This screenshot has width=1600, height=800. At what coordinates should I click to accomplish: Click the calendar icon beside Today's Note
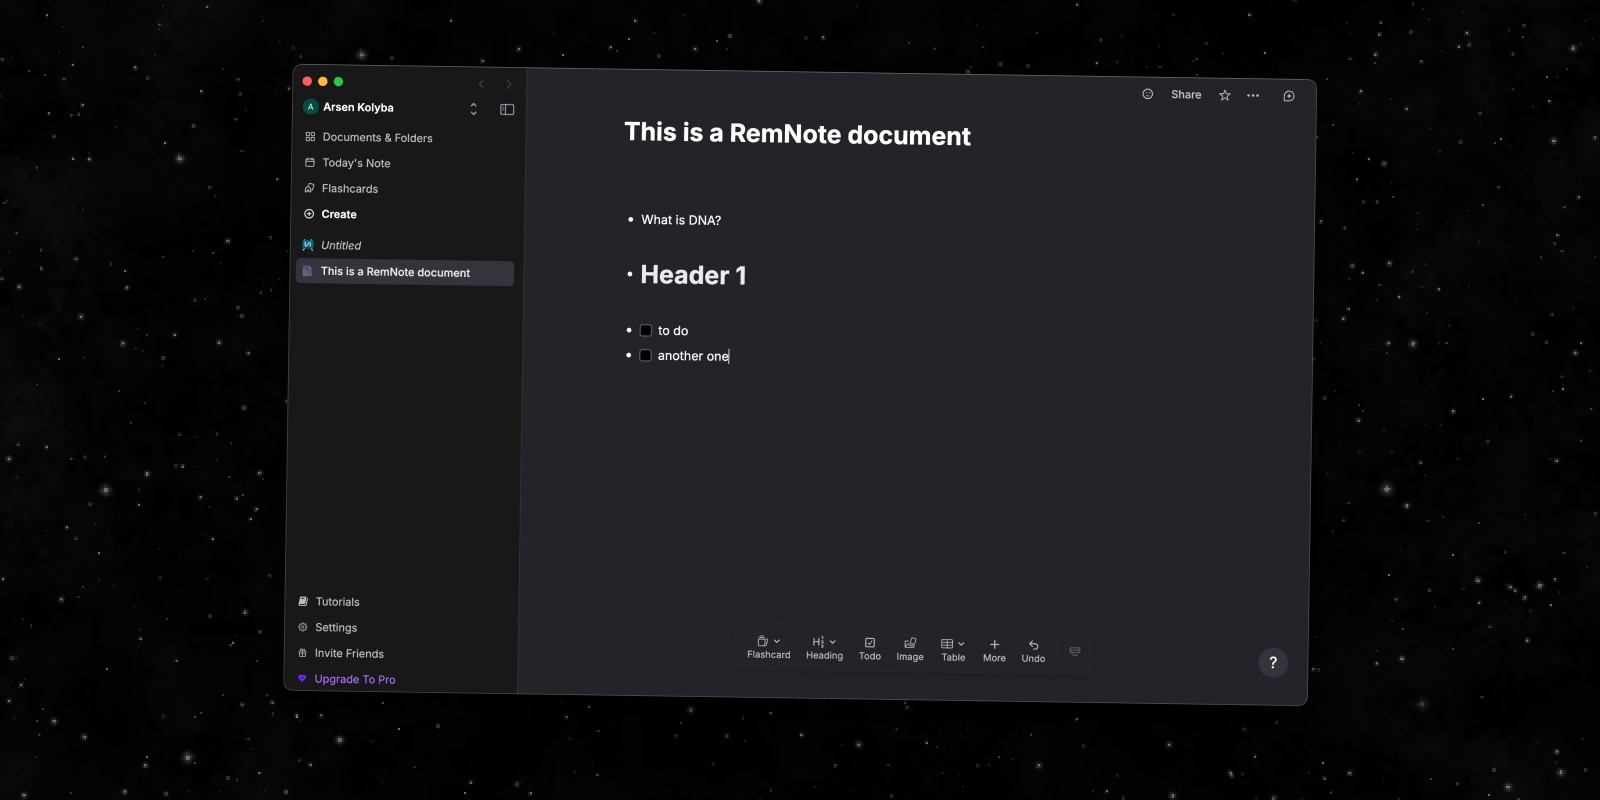(310, 162)
